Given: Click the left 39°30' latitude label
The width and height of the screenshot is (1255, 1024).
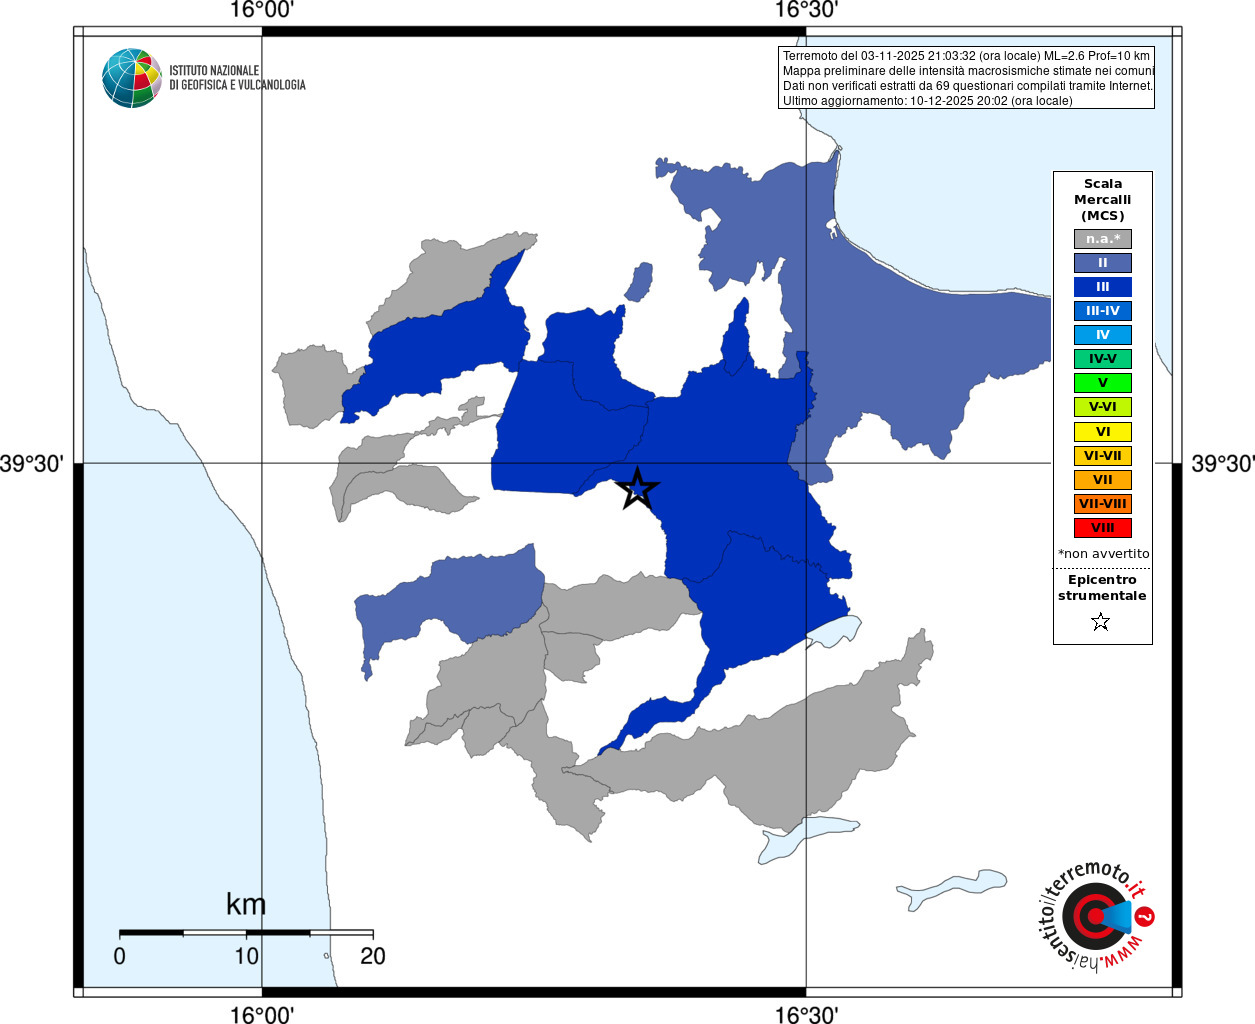Looking at the screenshot, I should click(32, 464).
